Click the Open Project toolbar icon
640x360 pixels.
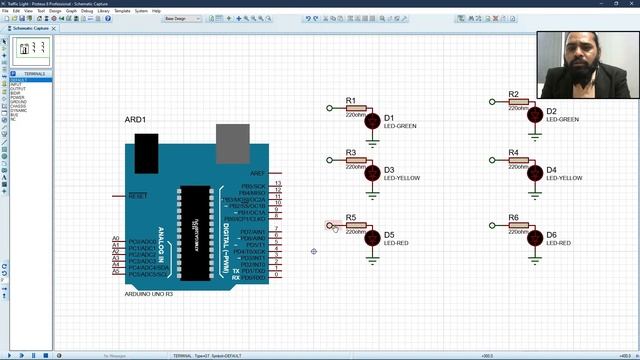(14, 18)
